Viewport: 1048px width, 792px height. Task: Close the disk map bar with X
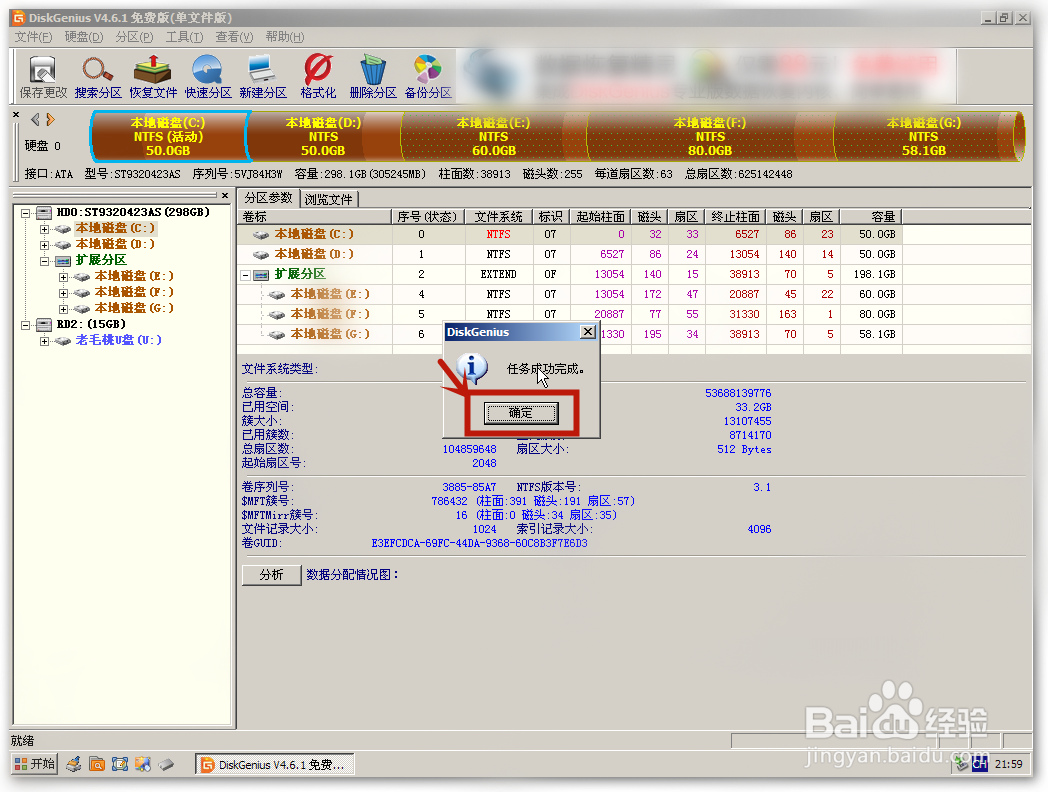pyautogui.click(x=16, y=115)
